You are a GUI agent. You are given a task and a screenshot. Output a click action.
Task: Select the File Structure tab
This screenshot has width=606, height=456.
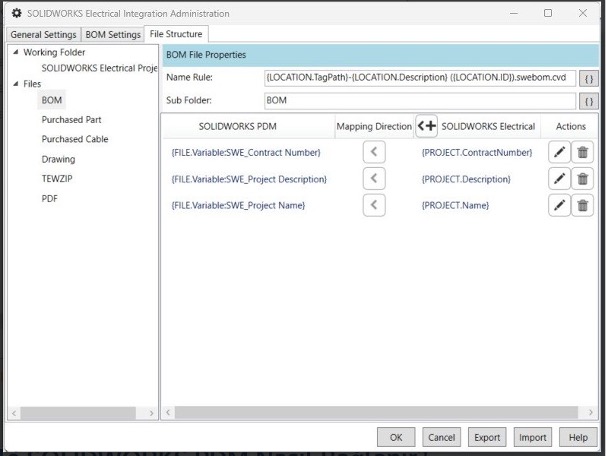point(176,34)
